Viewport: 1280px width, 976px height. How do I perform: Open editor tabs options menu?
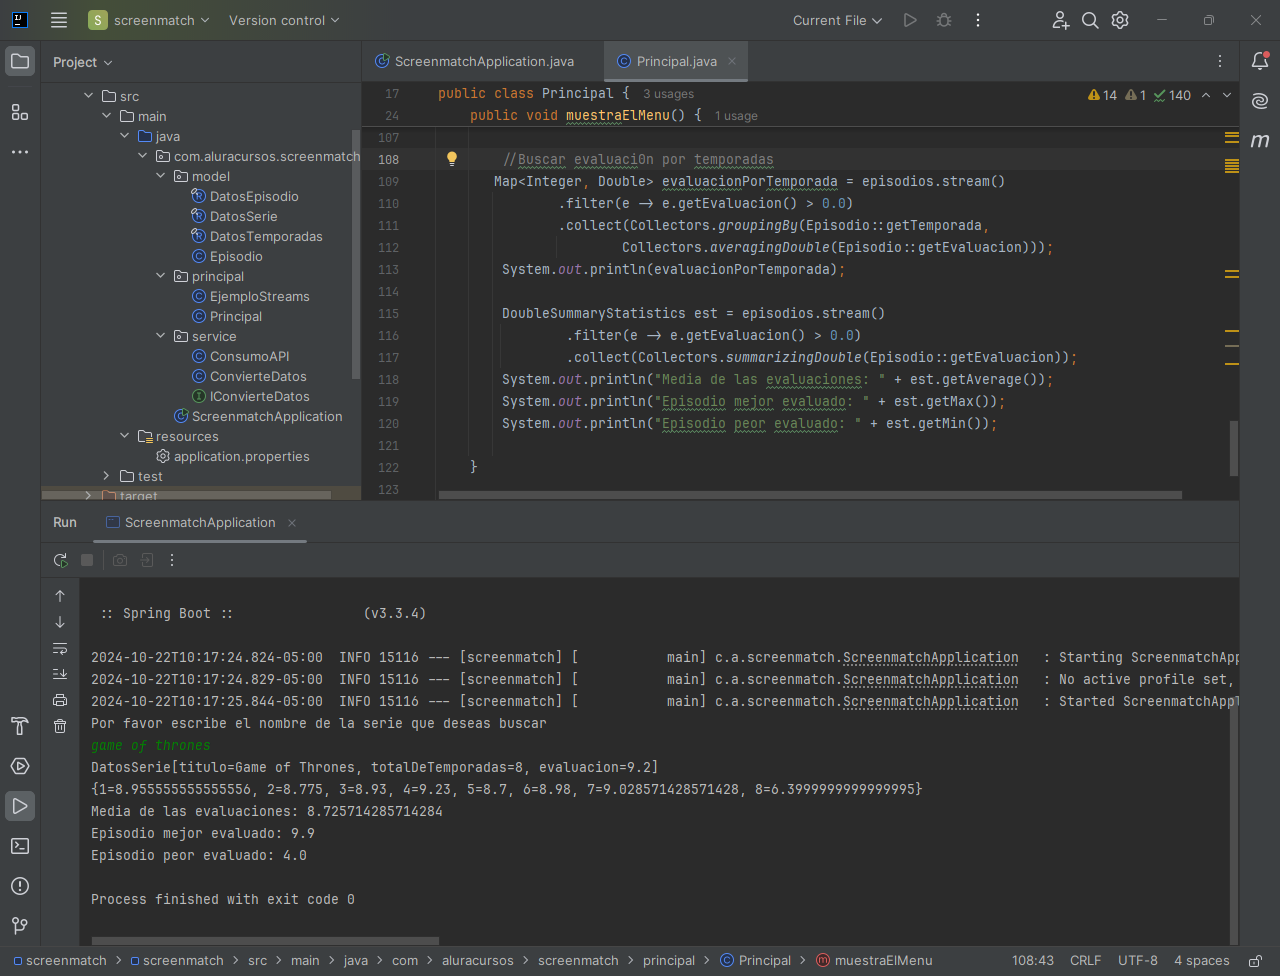(x=1219, y=61)
